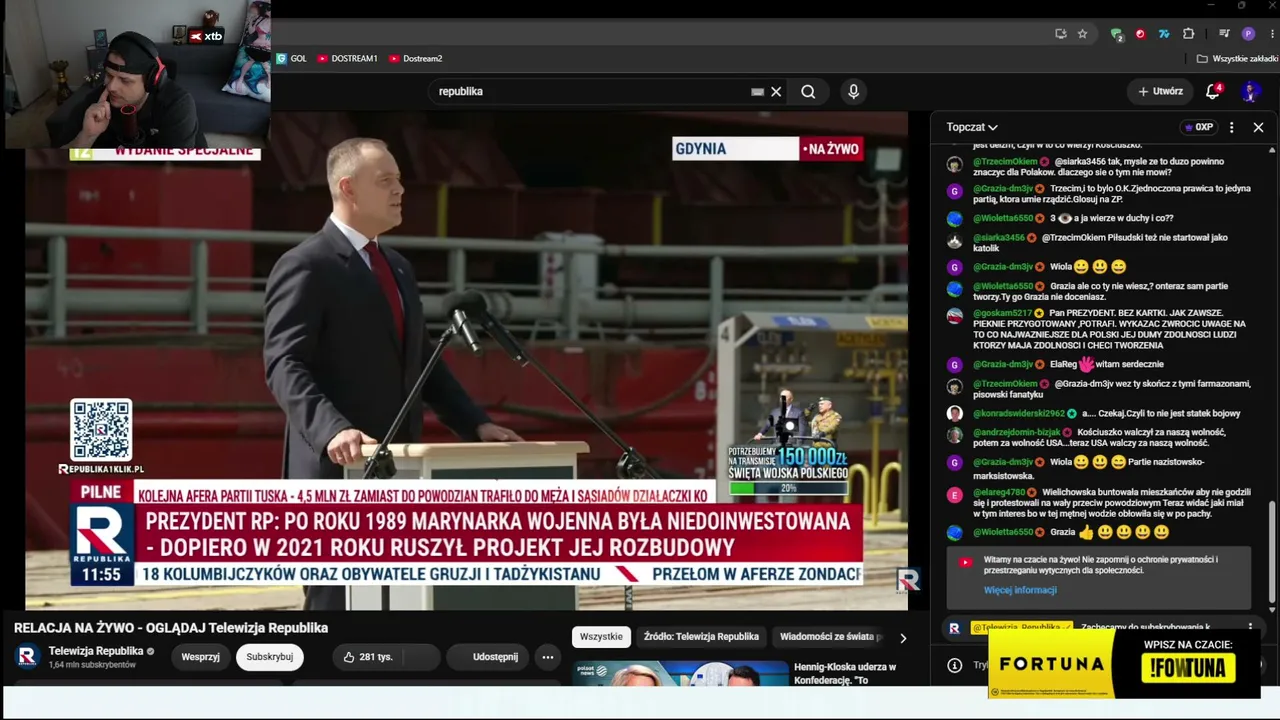Image resolution: width=1280 pixels, height=720 pixels.
Task: Click username @elareg4780 in chat
Action: [999, 492]
